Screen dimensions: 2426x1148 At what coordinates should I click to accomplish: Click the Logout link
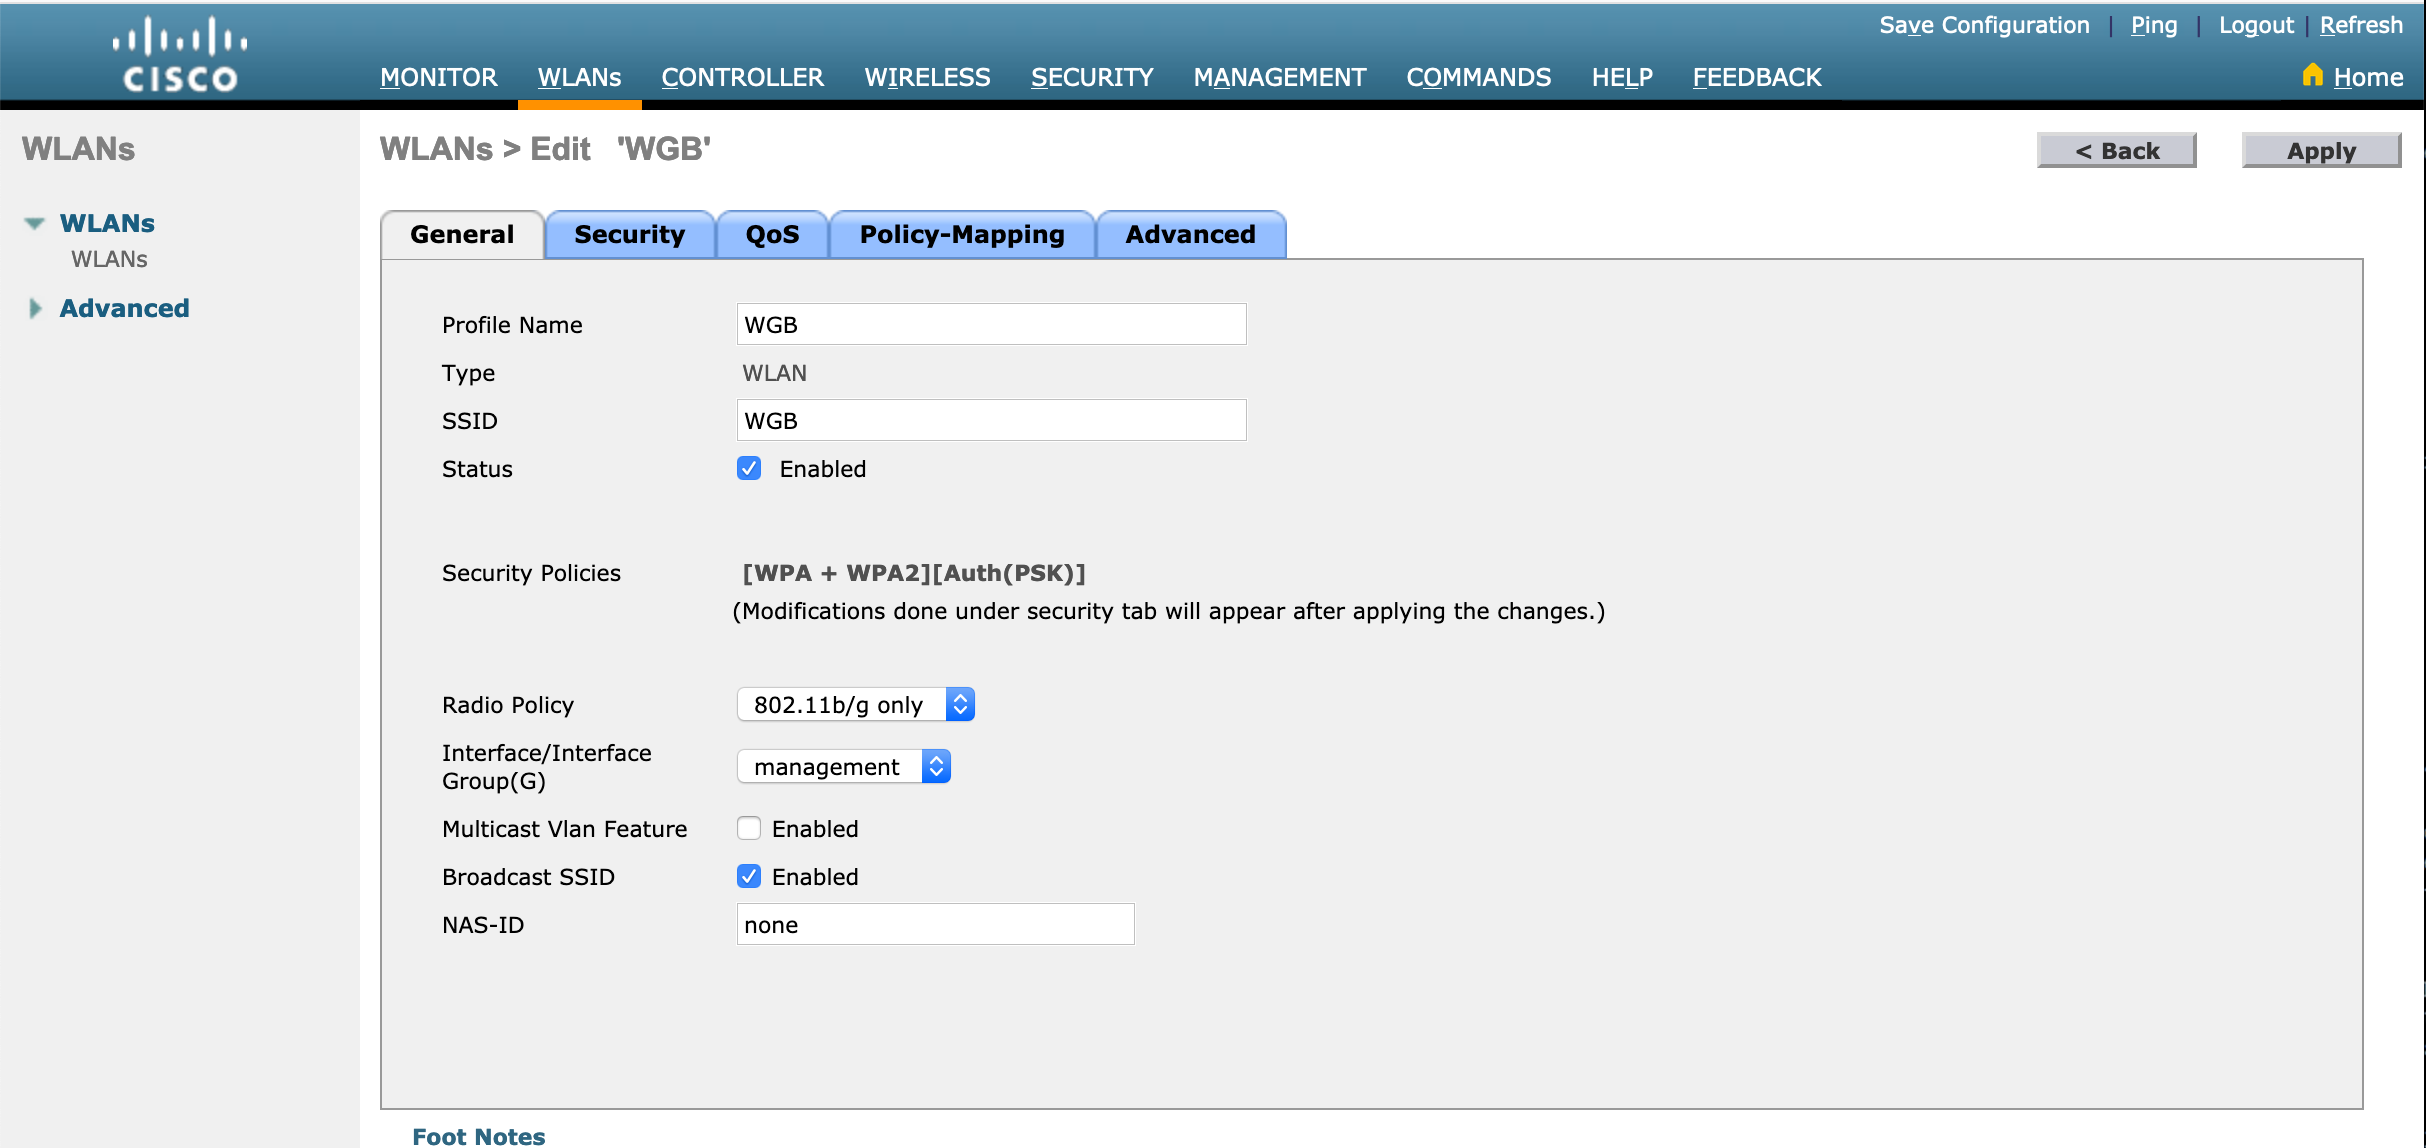[2255, 25]
